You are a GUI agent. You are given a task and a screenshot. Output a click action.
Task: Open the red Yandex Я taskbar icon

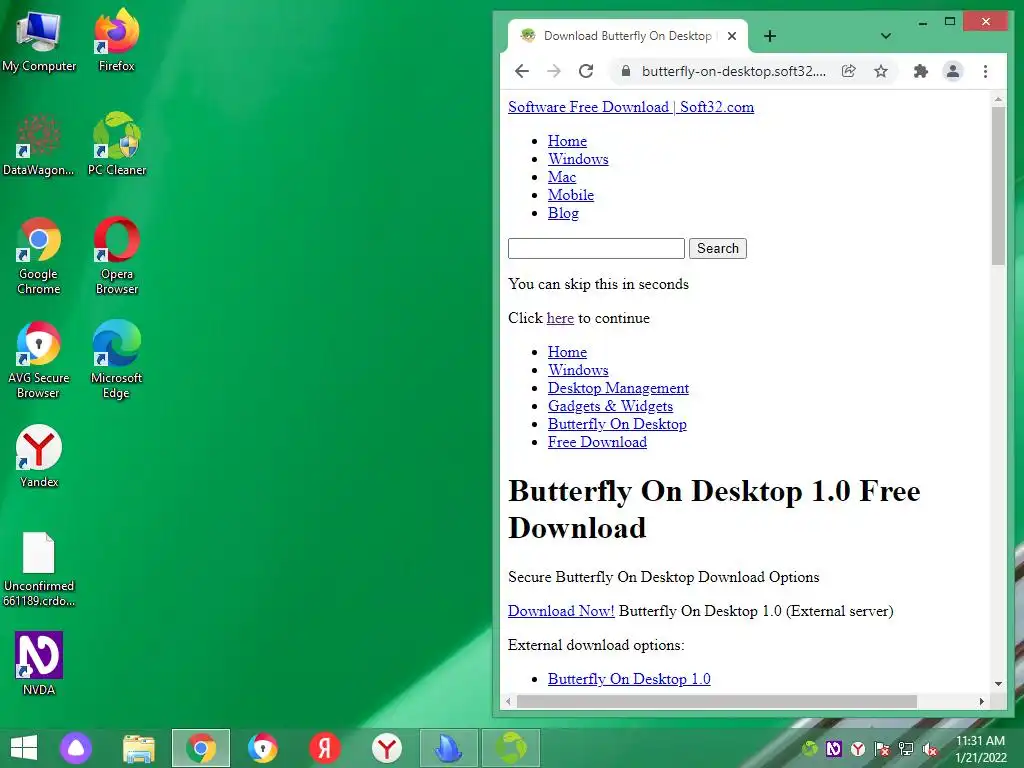click(325, 748)
